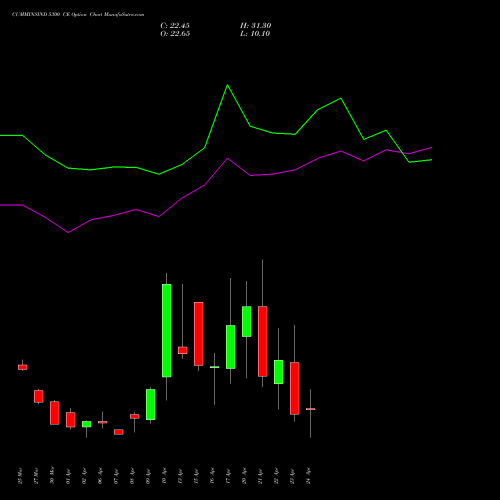The height and width of the screenshot is (500, 500).
Task: Click the 07 Apr date axis label
Action: point(116,476)
